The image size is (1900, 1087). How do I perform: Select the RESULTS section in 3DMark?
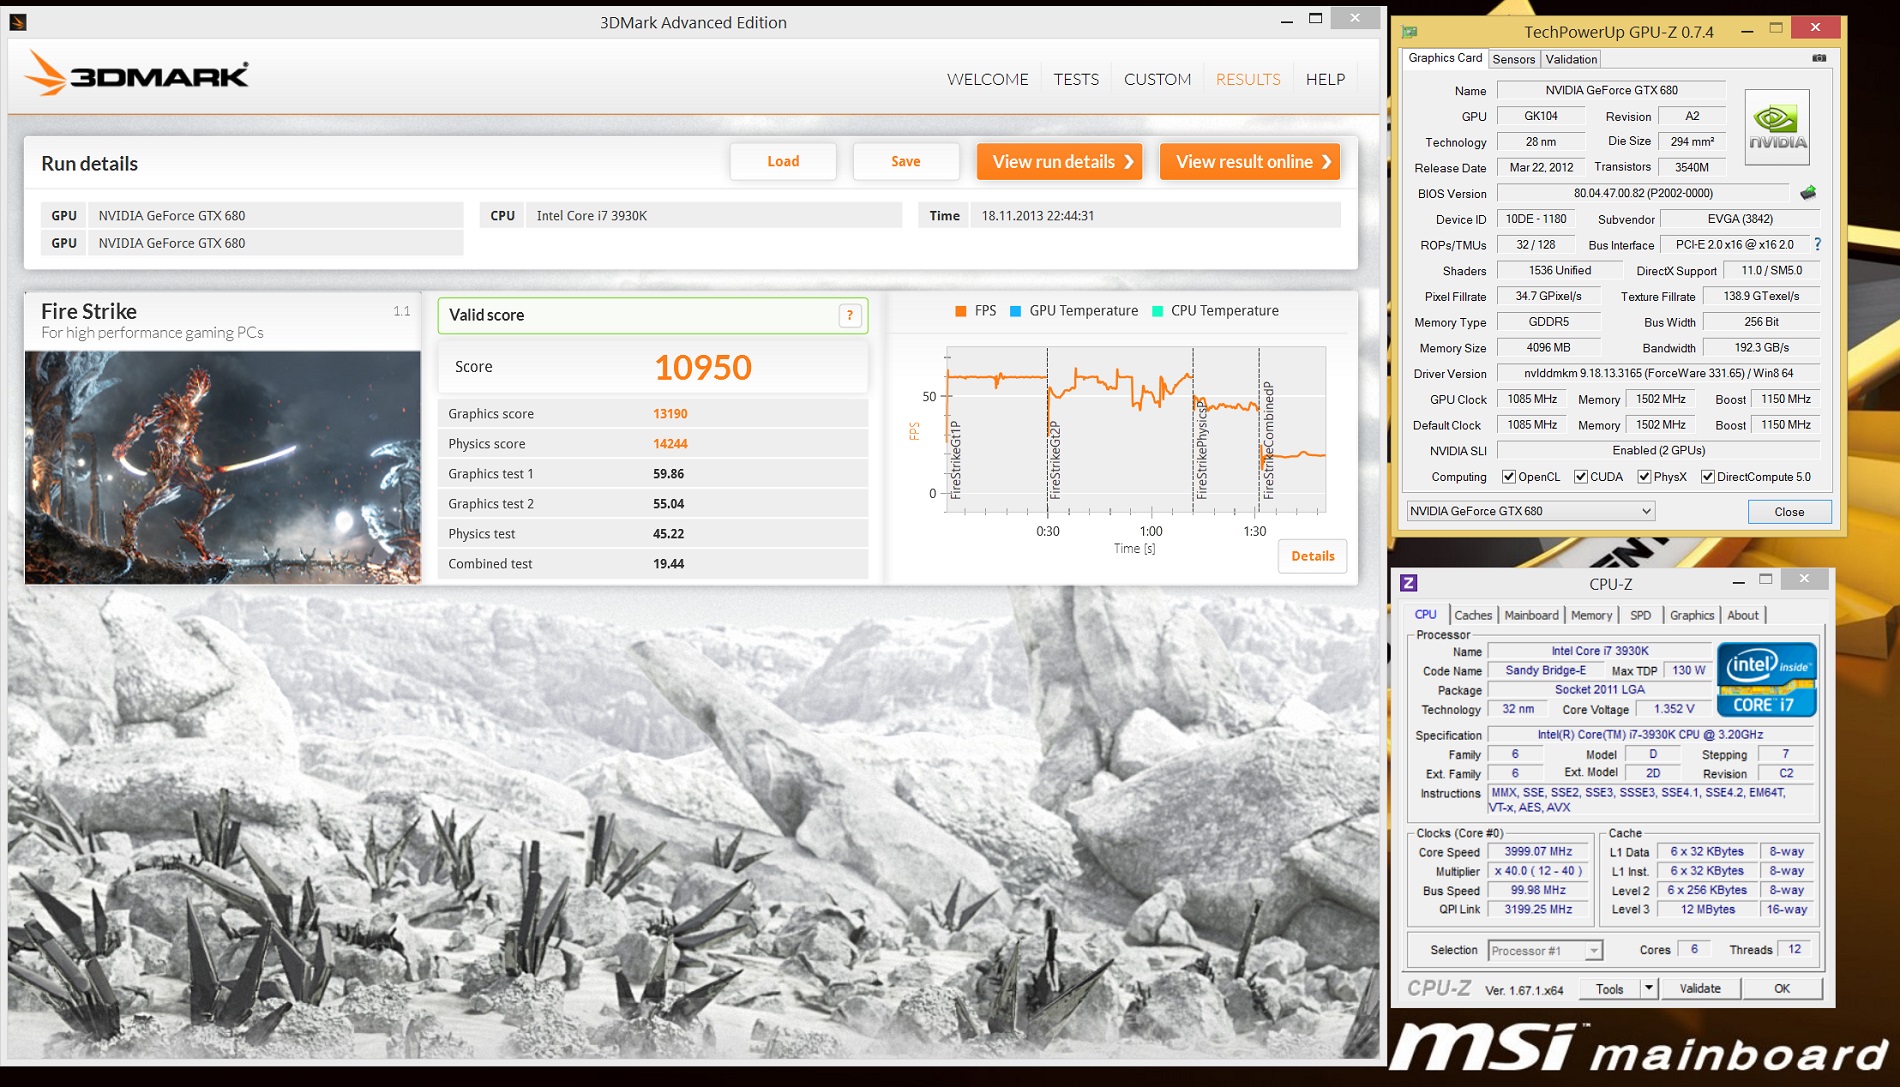pos(1248,79)
